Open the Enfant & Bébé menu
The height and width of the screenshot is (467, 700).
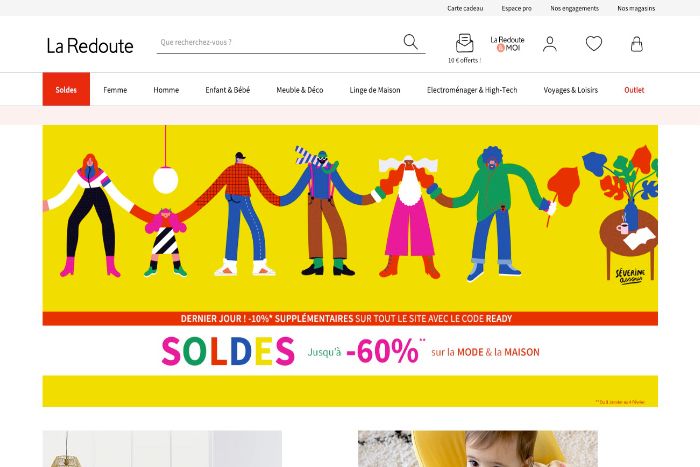228,90
